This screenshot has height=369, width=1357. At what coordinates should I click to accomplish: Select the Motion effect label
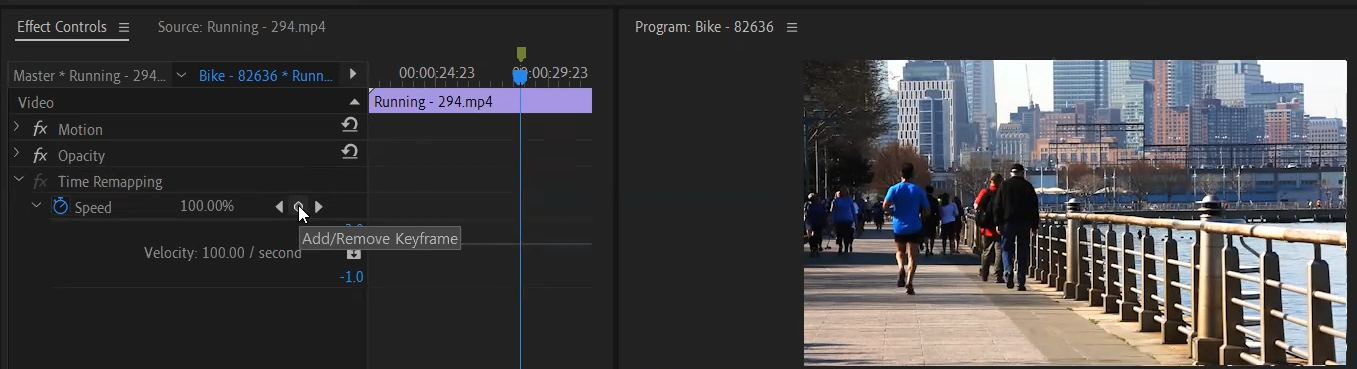click(x=80, y=129)
